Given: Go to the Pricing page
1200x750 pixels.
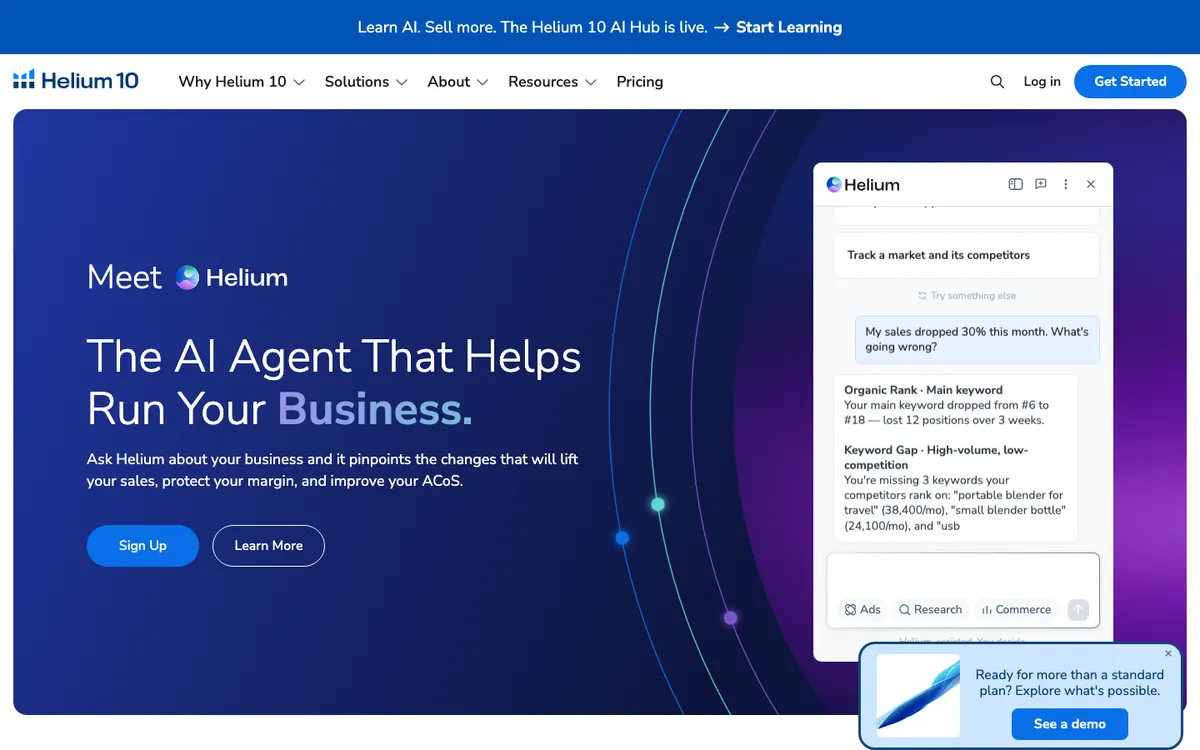Looking at the screenshot, I should tap(640, 82).
